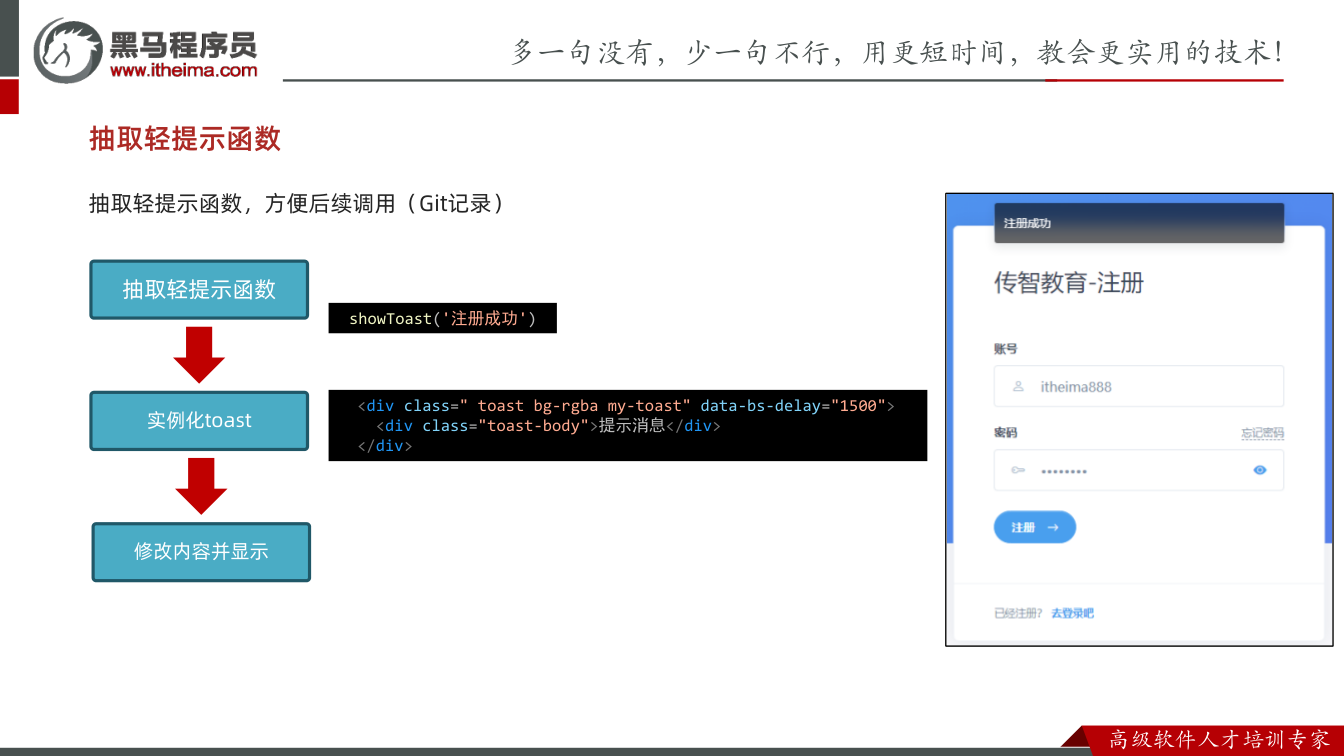Click the 传智教育-注册 heading
Image resolution: width=1344 pixels, height=756 pixels.
click(x=1068, y=283)
